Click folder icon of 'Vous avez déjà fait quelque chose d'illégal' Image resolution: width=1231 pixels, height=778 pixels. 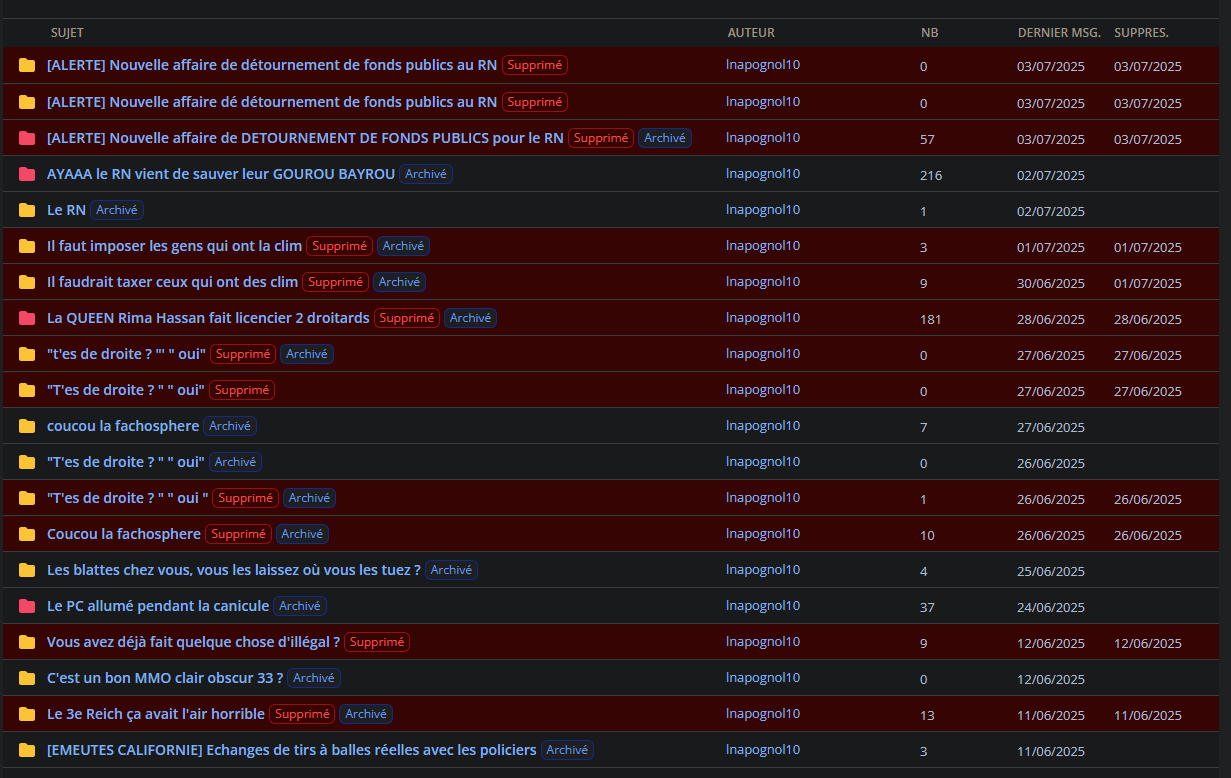[x=27, y=642]
